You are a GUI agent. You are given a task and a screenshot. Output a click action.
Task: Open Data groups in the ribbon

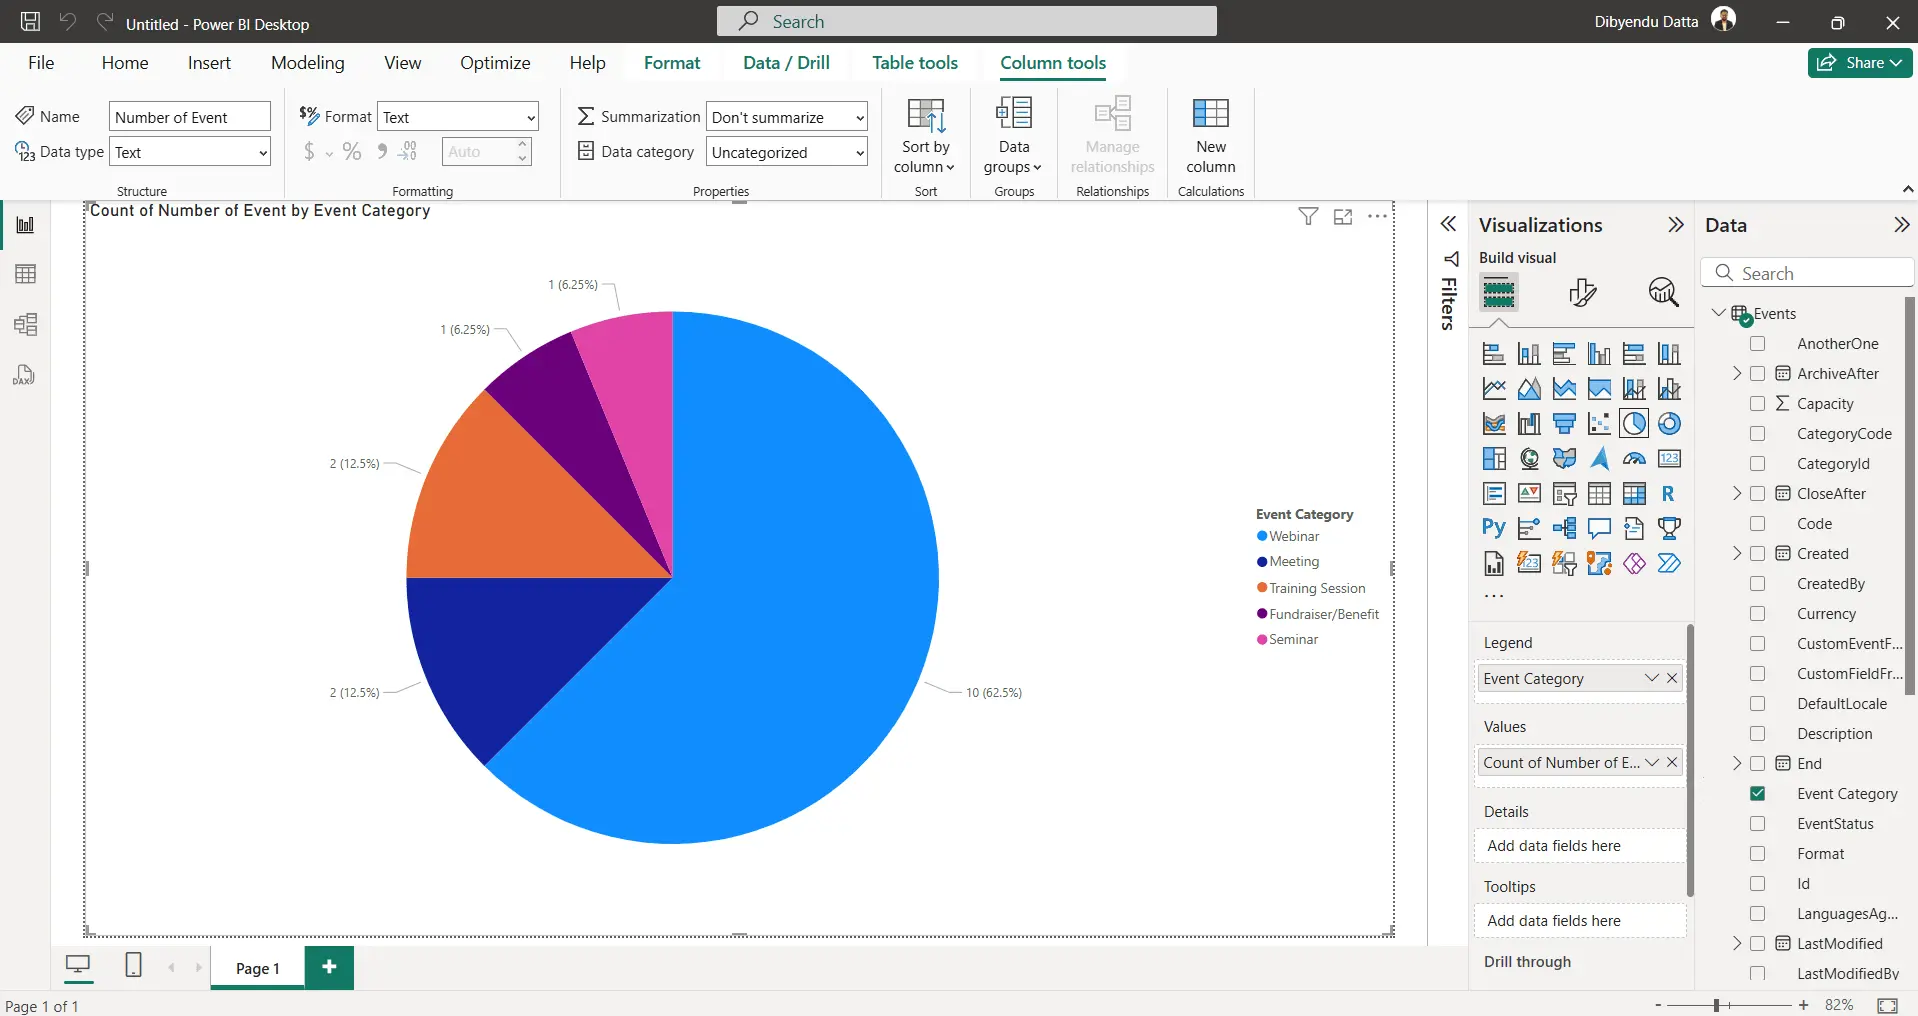click(1013, 137)
